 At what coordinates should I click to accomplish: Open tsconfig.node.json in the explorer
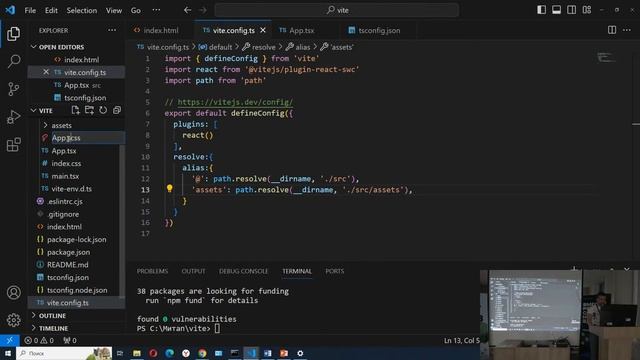pyautogui.click(x=77, y=290)
